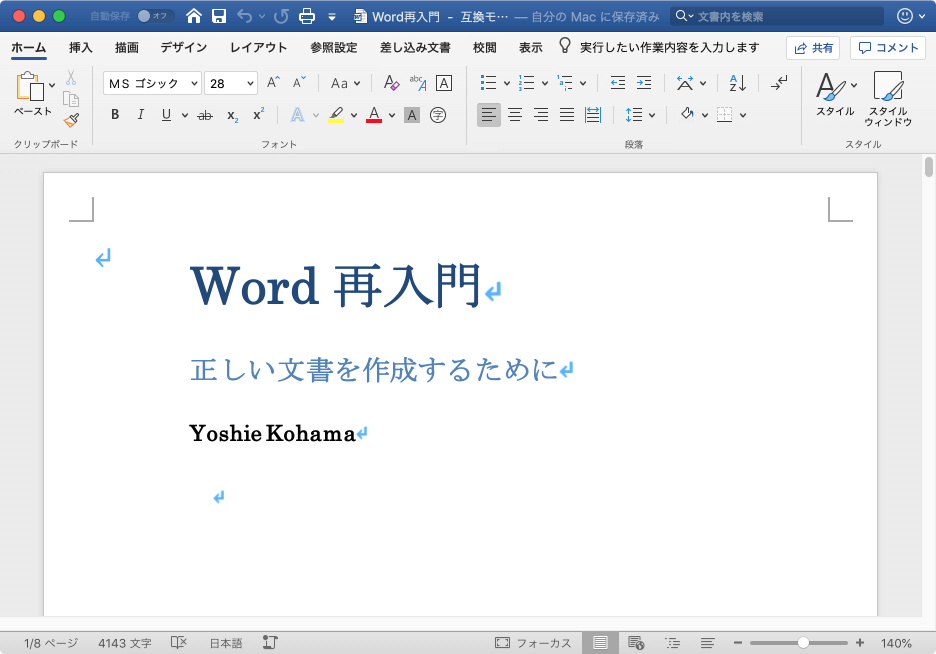Click the Print icon in title bar
The image size is (936, 654).
308,16
